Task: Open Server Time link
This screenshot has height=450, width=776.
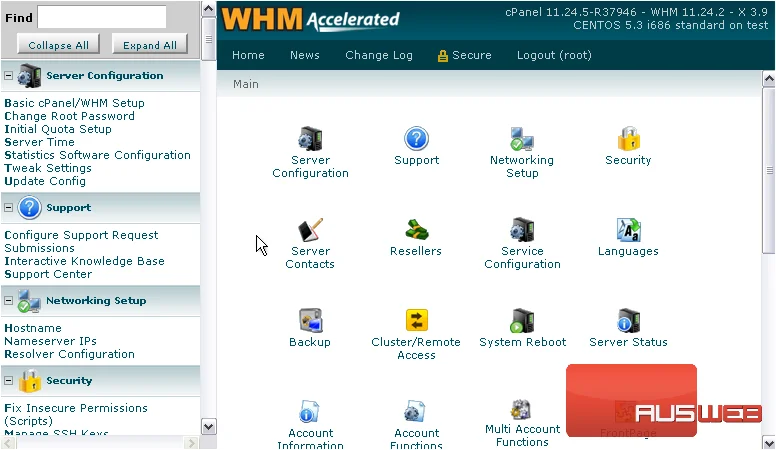Action: pyautogui.click(x=39, y=142)
